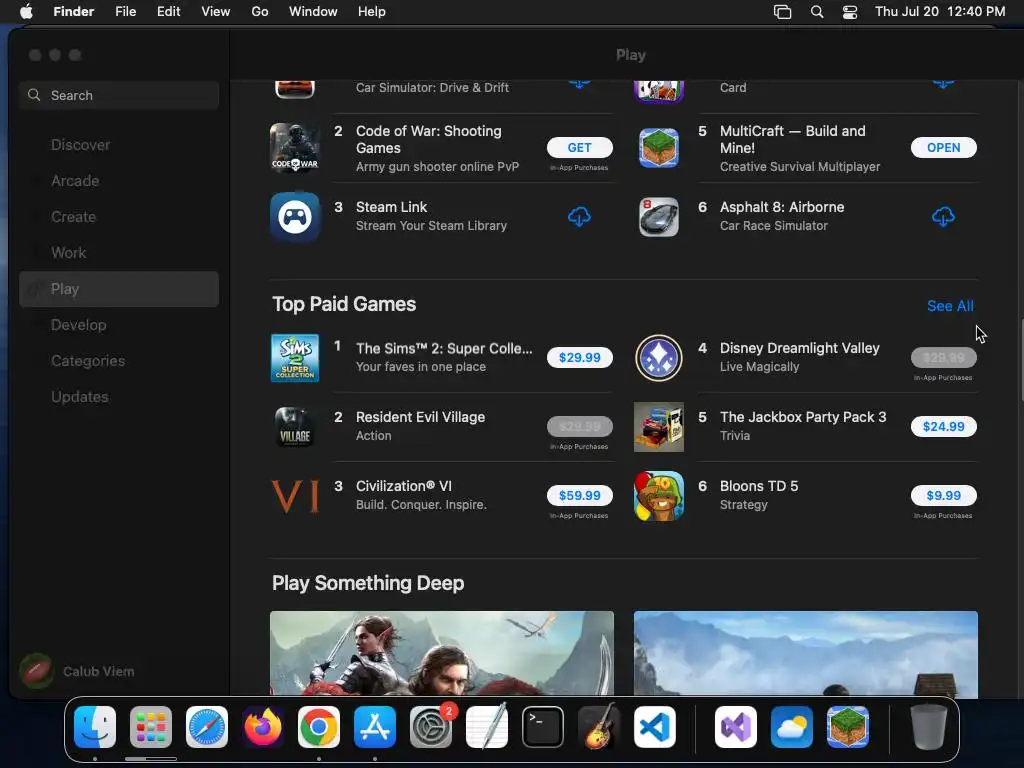1024x768 pixels.
Task: Open the Calub Viem account profile
Action: tap(77, 671)
